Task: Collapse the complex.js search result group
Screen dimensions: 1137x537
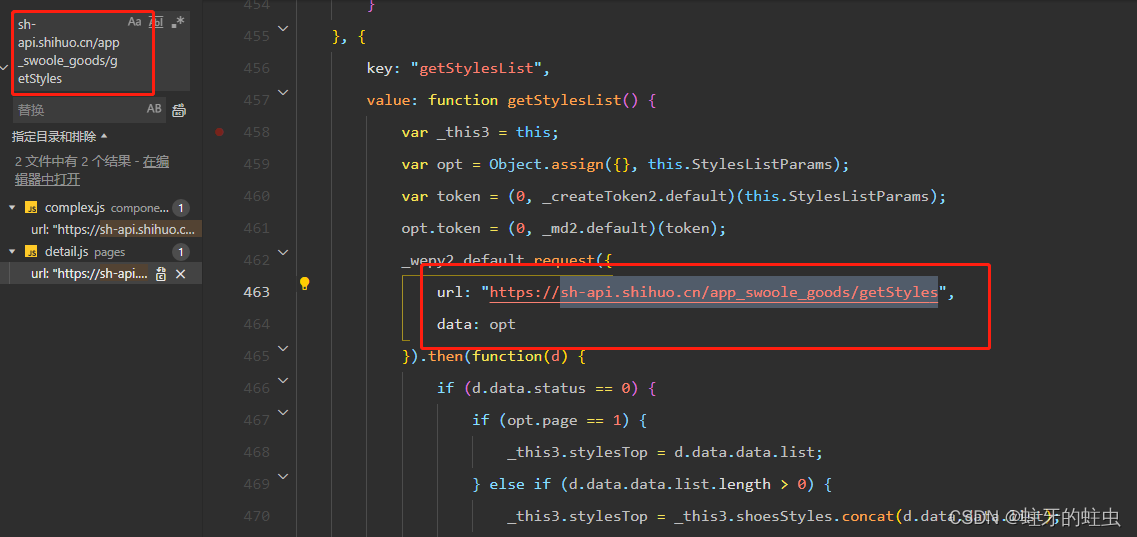Action: [12, 208]
